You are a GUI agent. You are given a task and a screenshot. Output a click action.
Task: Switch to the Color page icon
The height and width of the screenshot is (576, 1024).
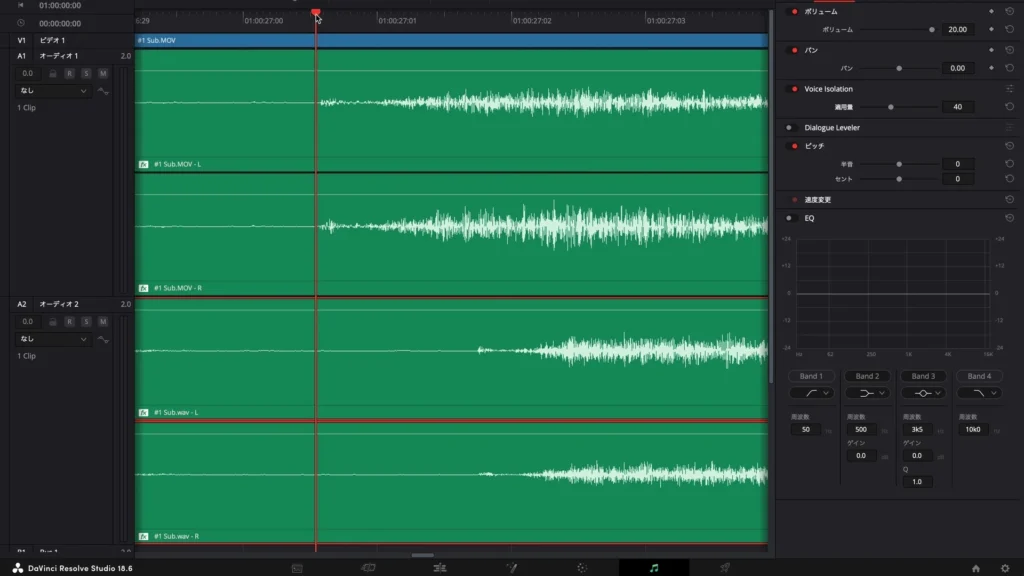pyautogui.click(x=582, y=567)
